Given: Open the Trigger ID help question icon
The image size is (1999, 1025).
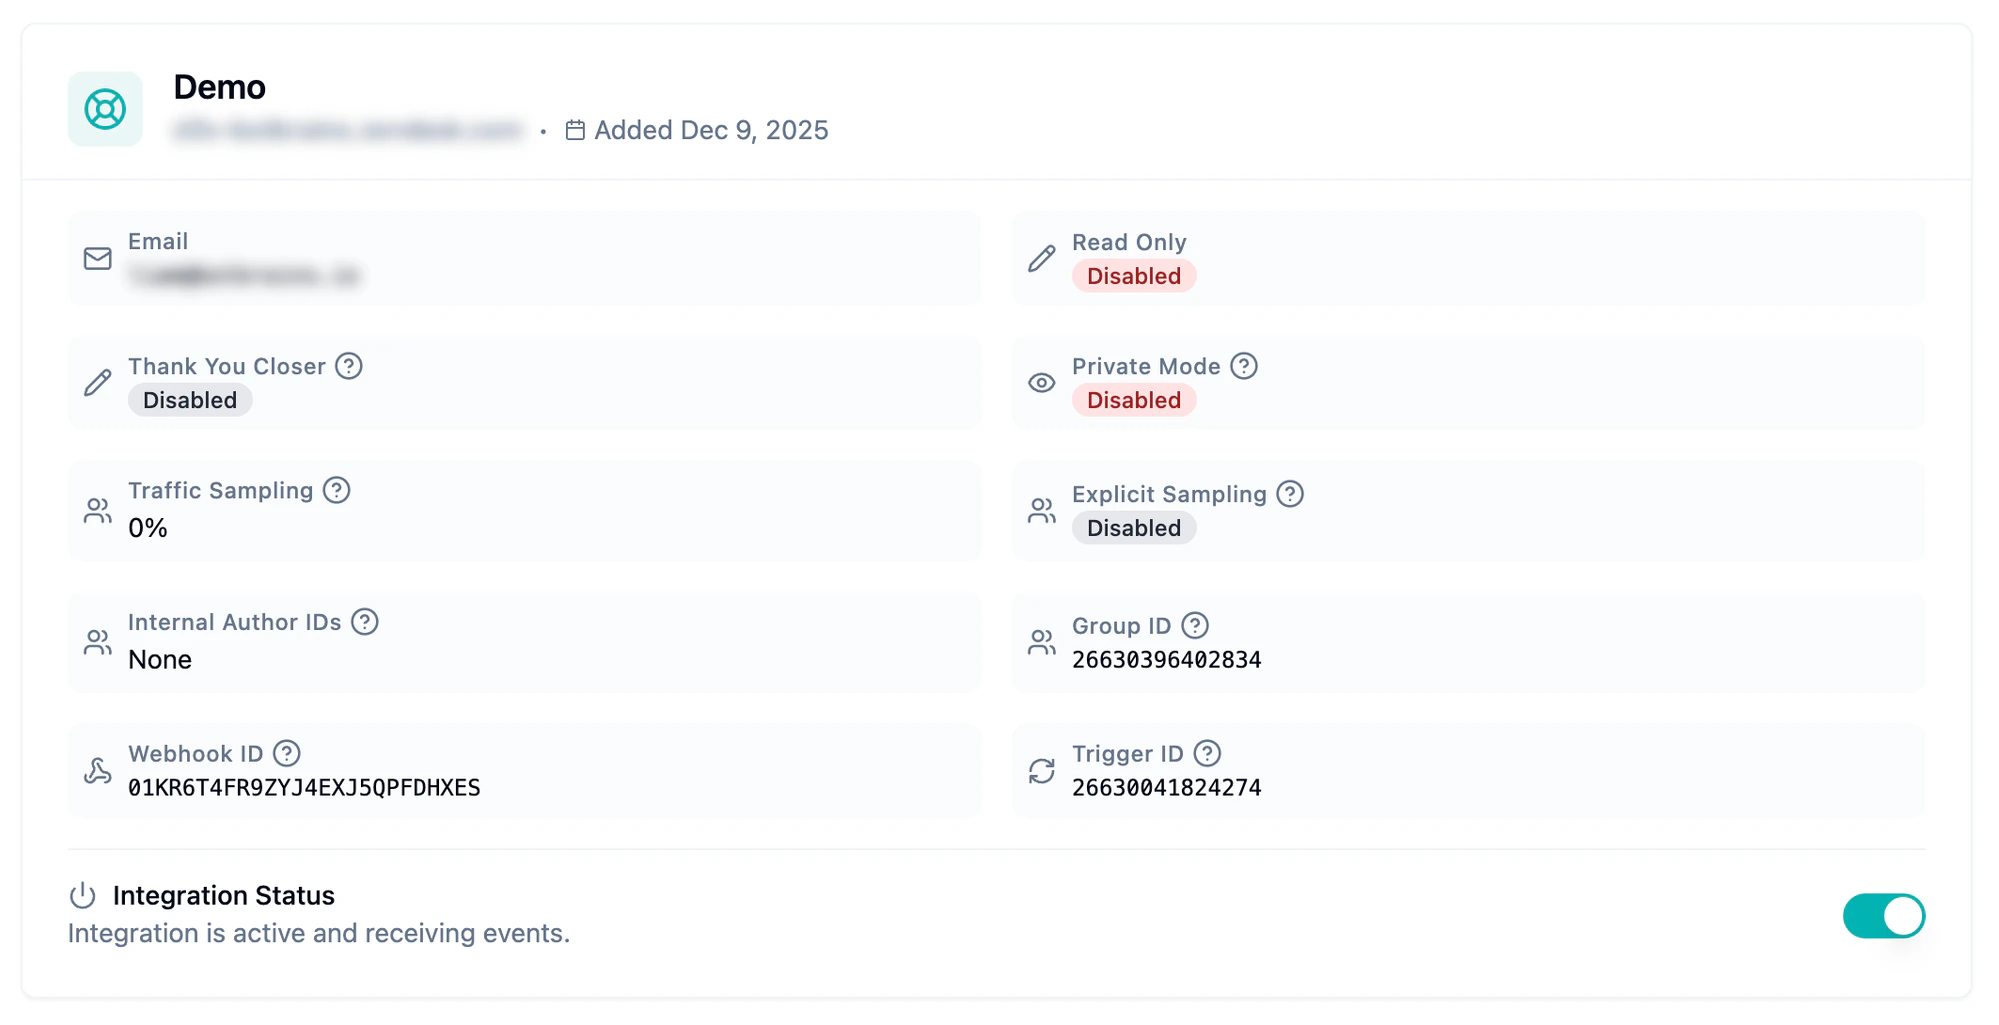Looking at the screenshot, I should [1208, 753].
